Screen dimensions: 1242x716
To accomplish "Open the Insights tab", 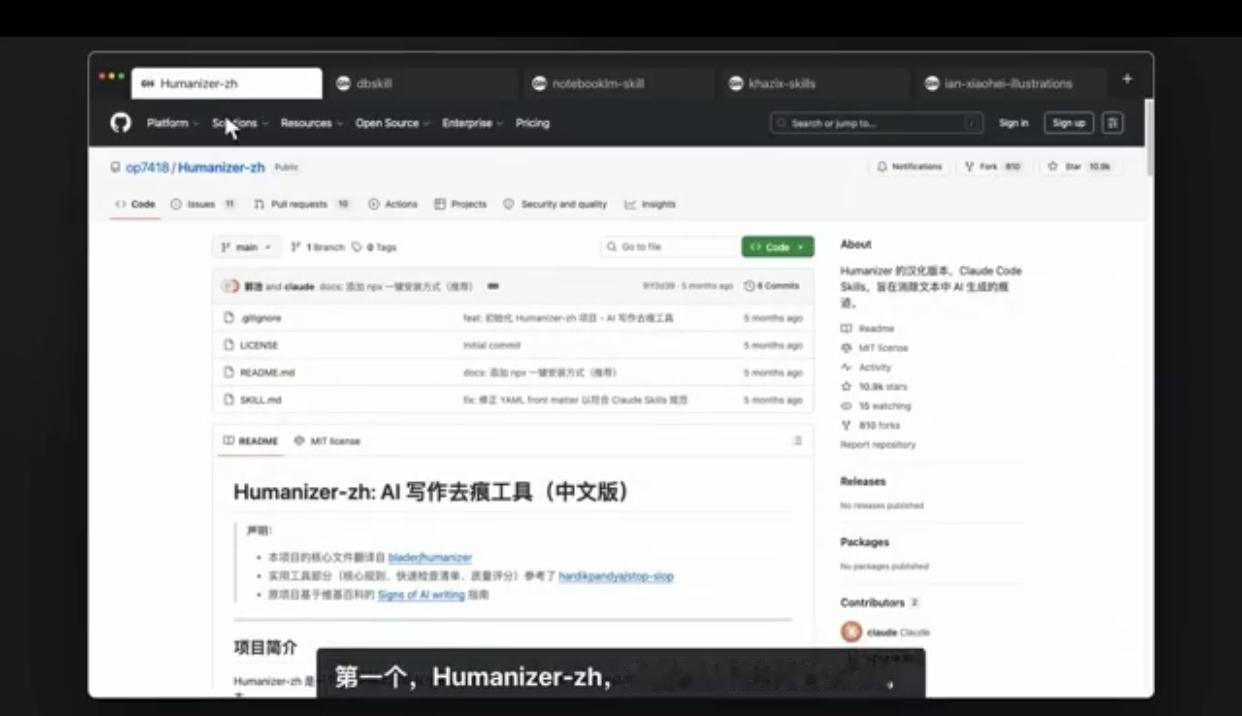I will point(650,204).
